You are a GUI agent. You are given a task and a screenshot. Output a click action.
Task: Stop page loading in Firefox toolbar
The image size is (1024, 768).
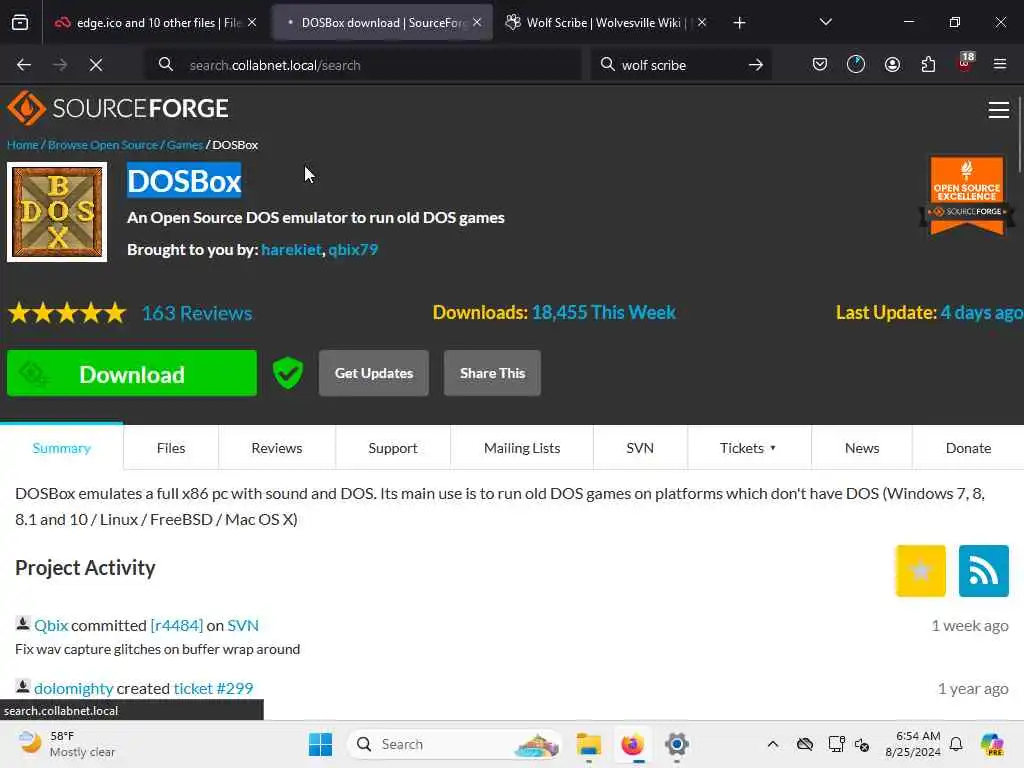point(95,65)
